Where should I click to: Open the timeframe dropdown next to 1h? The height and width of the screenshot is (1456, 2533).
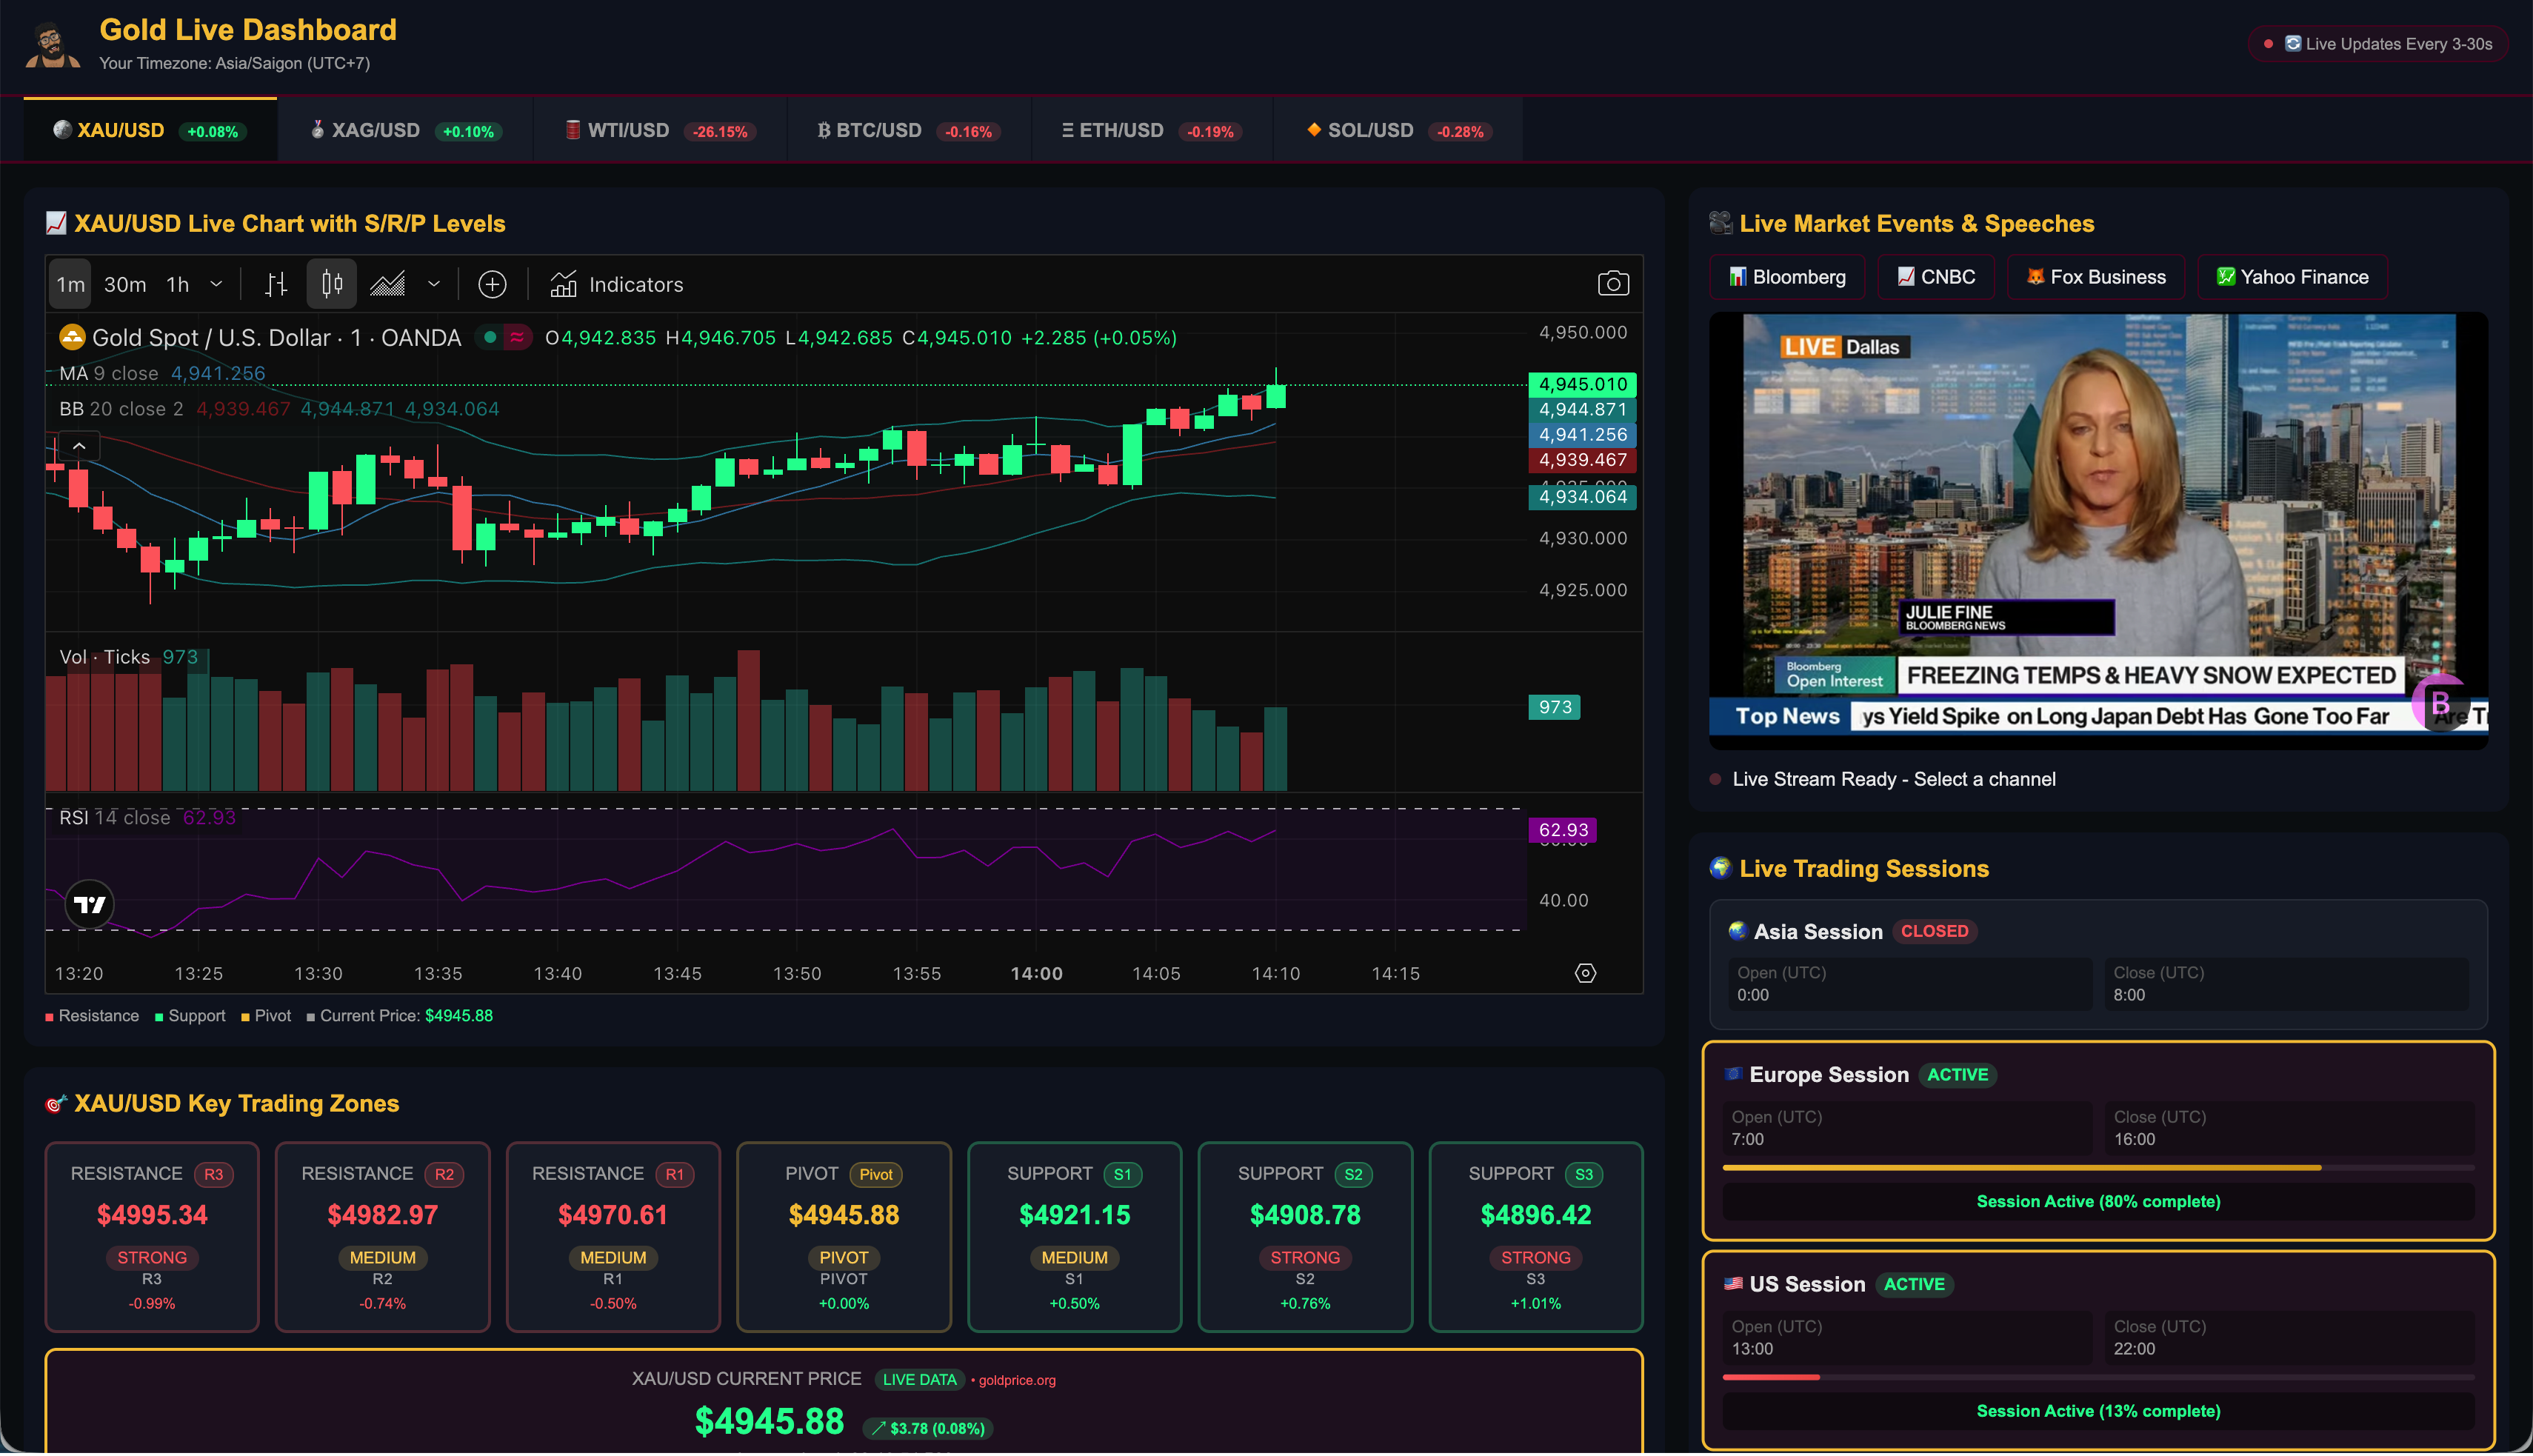(216, 284)
